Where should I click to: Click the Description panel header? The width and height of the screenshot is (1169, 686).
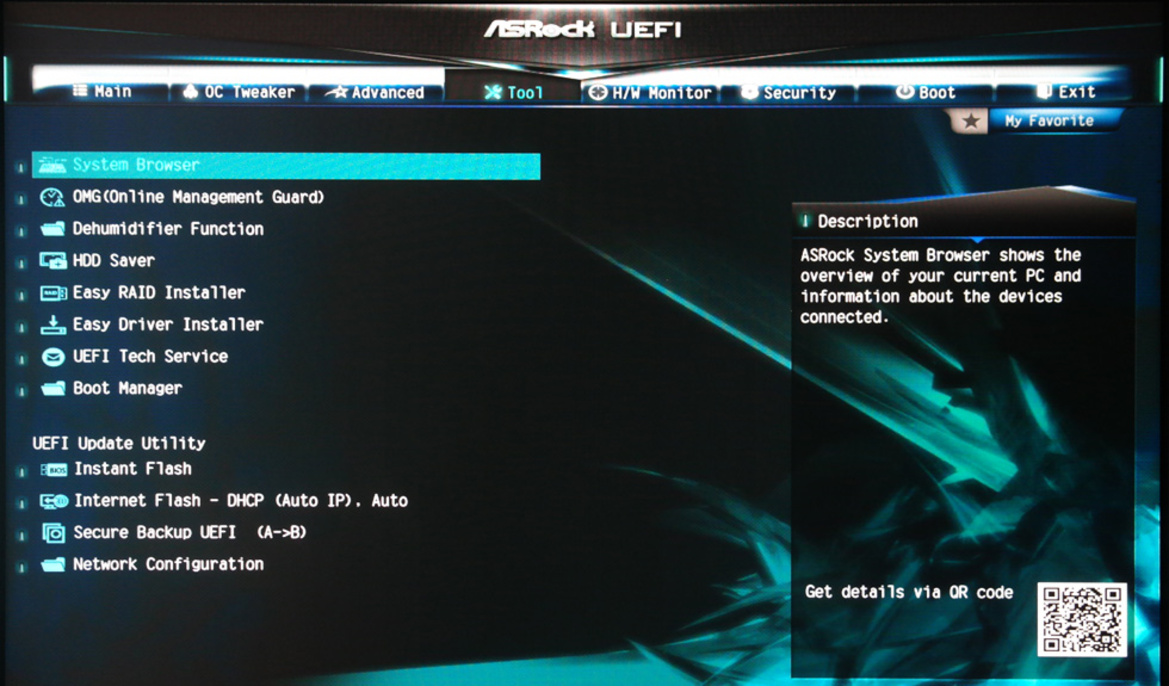[963, 221]
